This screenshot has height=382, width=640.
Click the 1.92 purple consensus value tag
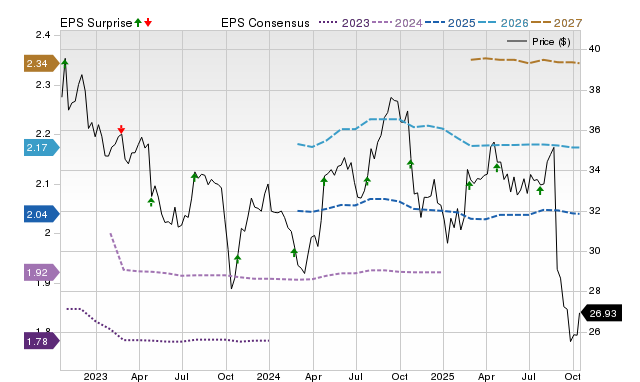point(42,272)
